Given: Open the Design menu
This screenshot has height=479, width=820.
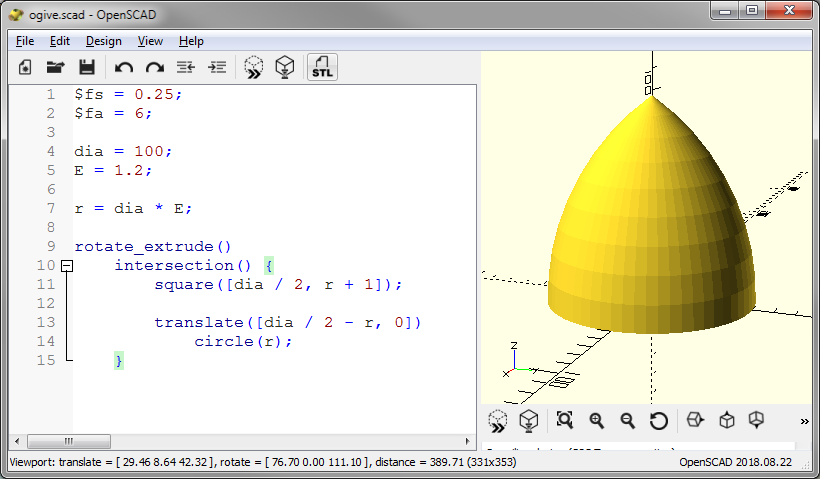Looking at the screenshot, I should 103,41.
